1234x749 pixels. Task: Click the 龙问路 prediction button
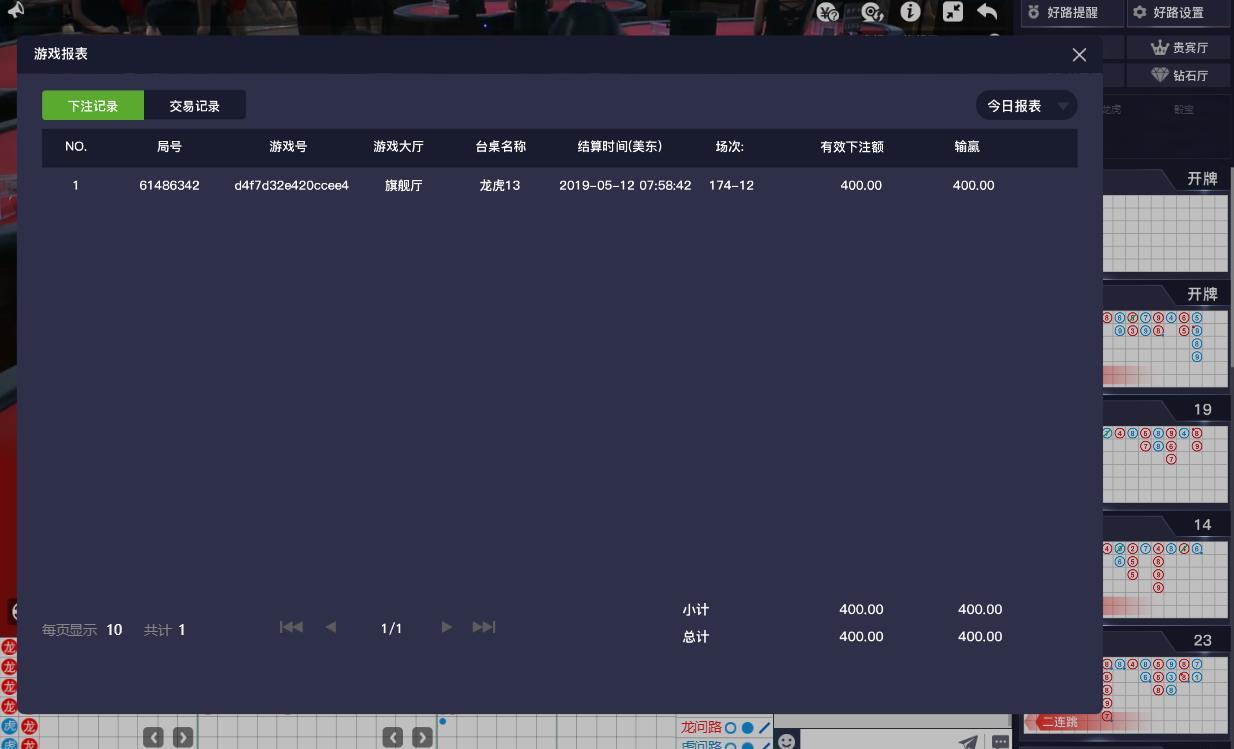pyautogui.click(x=726, y=727)
